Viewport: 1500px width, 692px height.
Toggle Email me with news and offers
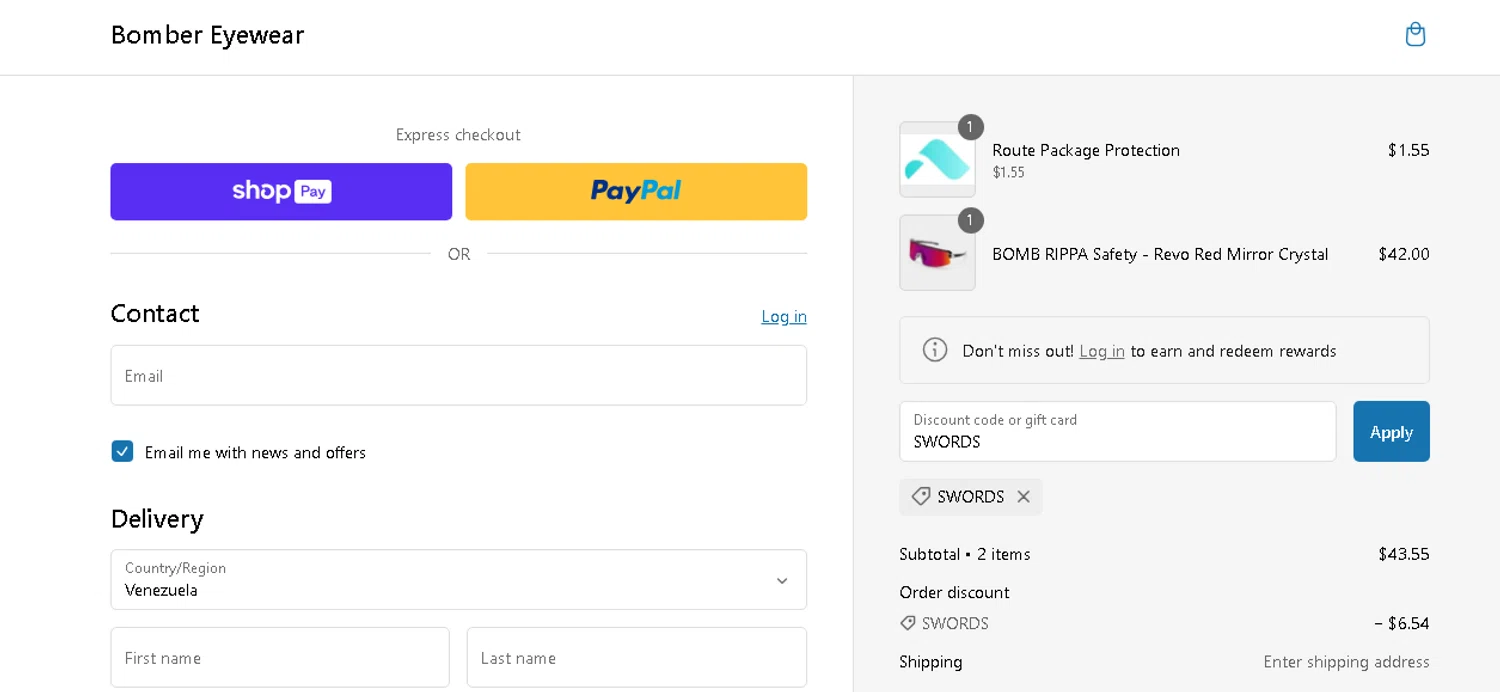[x=122, y=451]
